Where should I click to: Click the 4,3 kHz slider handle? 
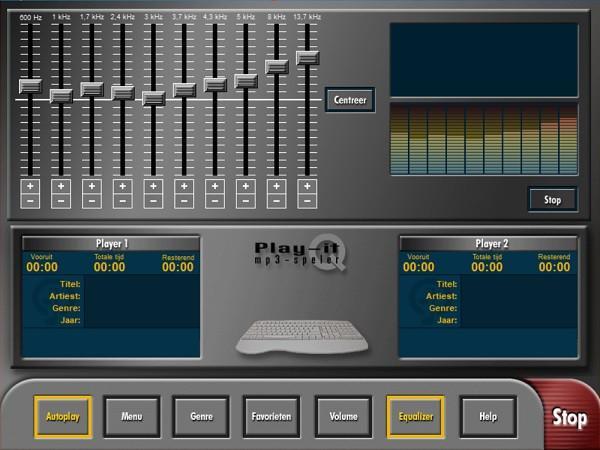click(215, 85)
